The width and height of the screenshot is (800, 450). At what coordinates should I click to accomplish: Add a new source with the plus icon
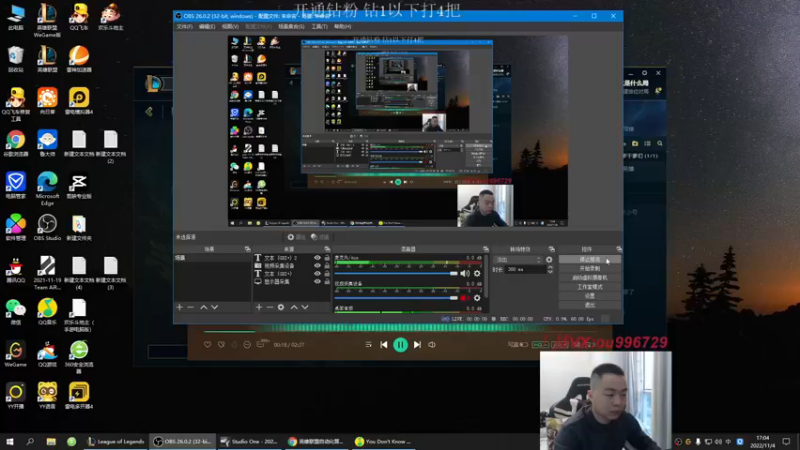(x=259, y=307)
